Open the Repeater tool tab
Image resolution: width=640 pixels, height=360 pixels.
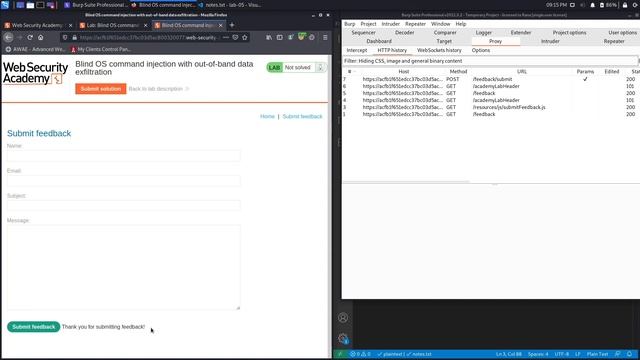[614, 41]
